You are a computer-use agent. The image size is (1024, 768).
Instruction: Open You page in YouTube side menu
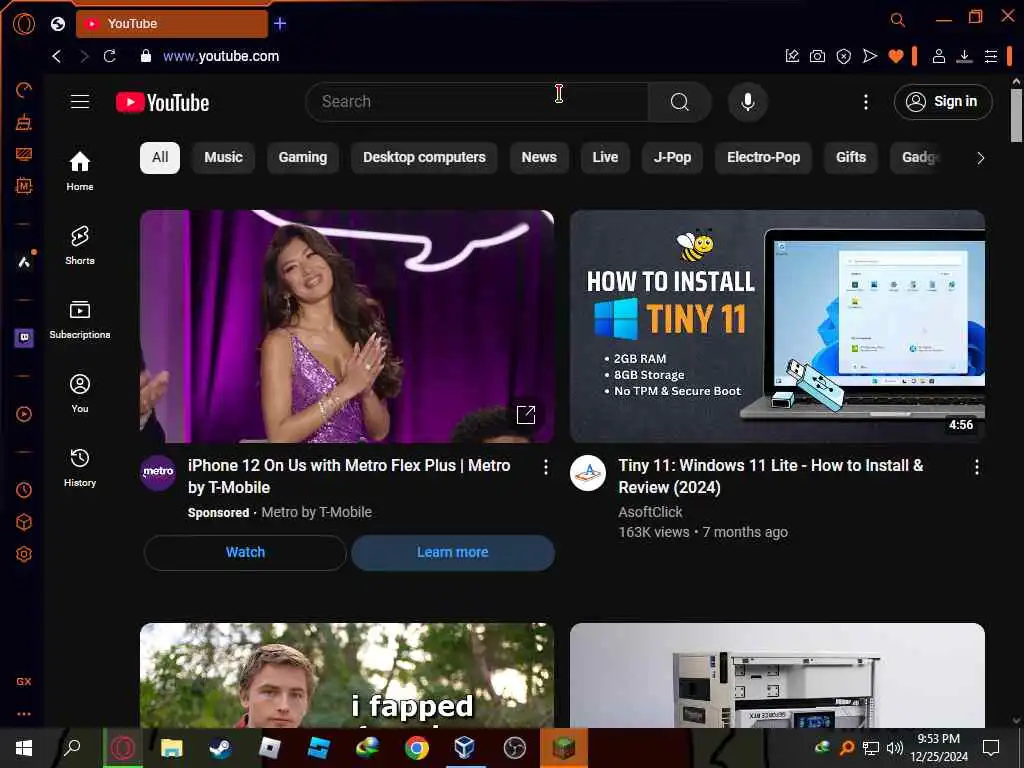[80, 393]
